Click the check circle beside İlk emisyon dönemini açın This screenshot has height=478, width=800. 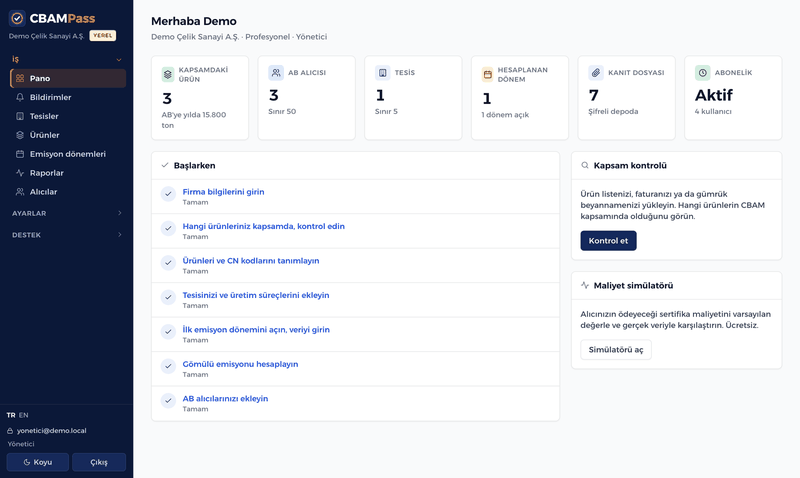(x=168, y=332)
